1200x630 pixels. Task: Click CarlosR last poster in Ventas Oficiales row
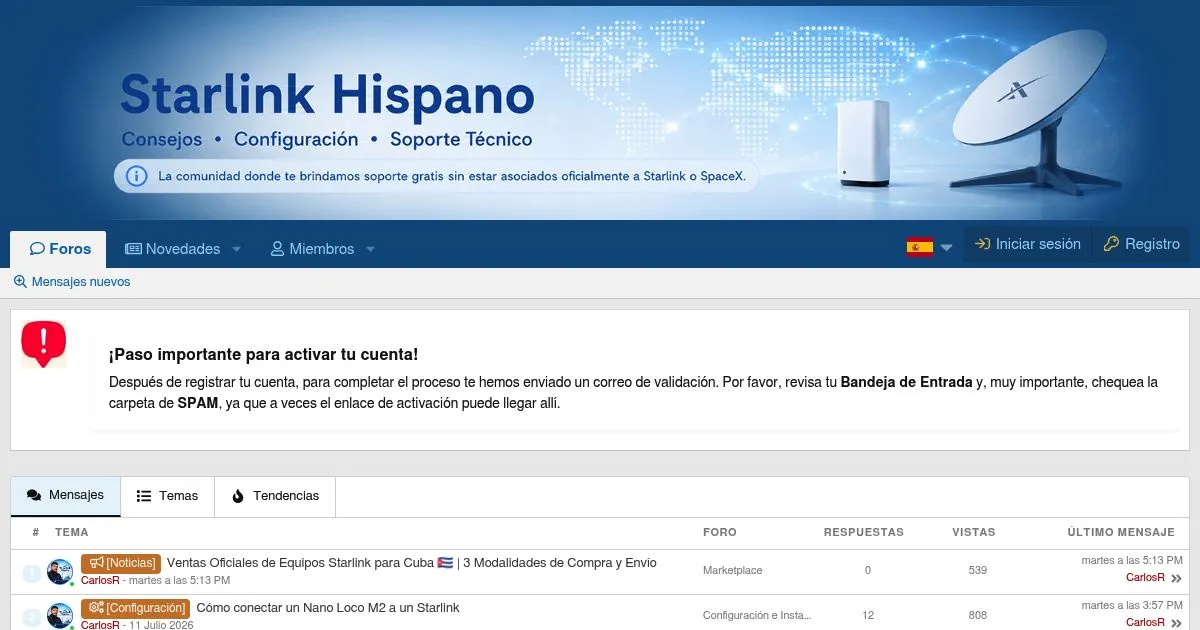1145,577
